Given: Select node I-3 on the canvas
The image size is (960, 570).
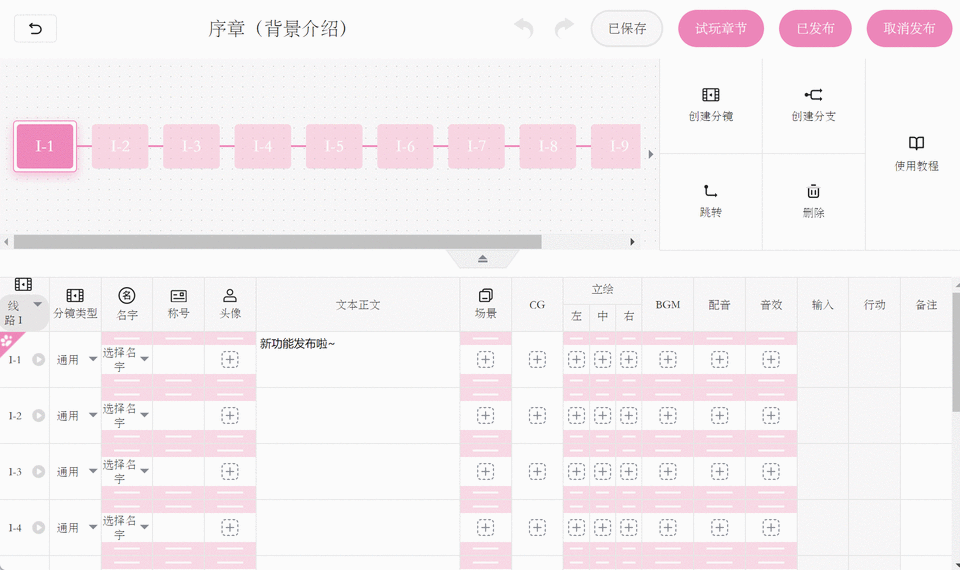Looking at the screenshot, I should (x=191, y=146).
